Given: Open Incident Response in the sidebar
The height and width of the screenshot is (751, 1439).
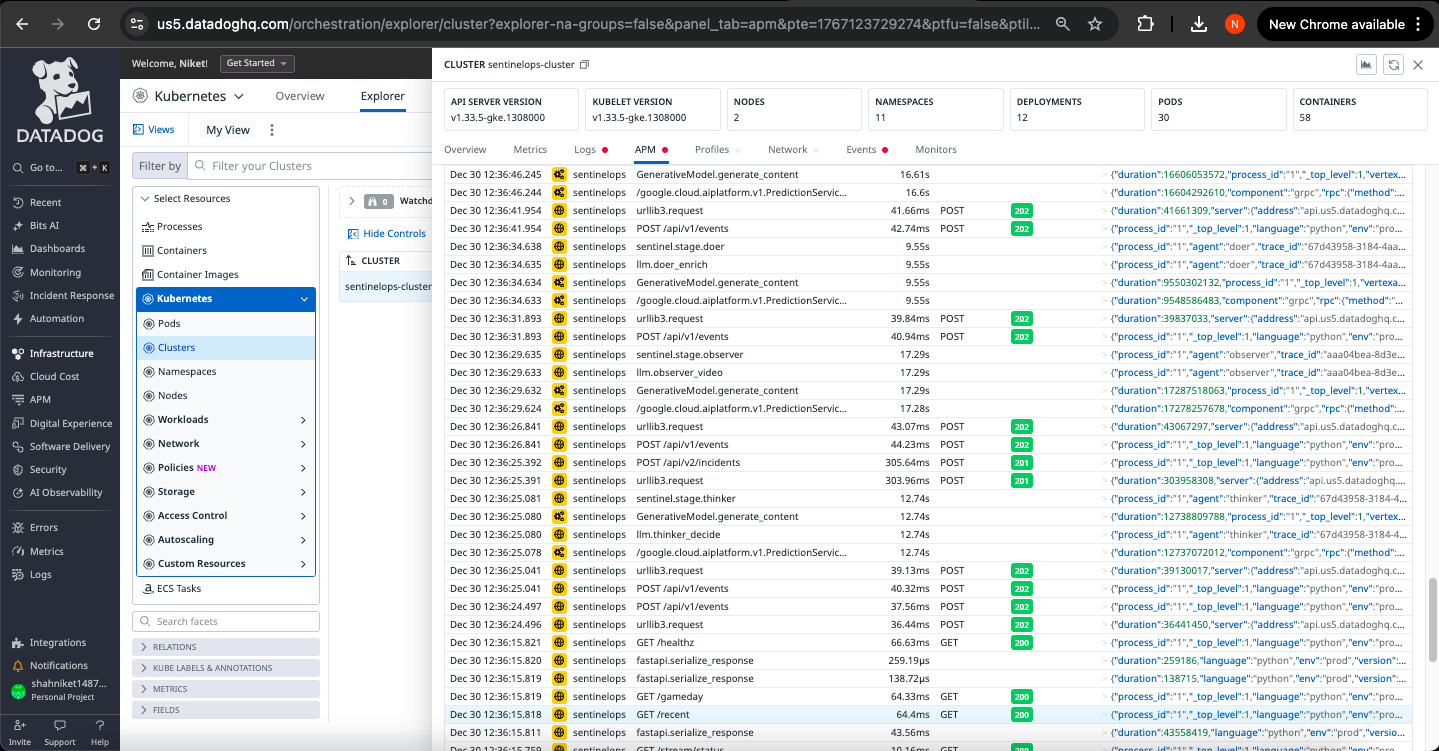Looking at the screenshot, I should [x=72, y=296].
